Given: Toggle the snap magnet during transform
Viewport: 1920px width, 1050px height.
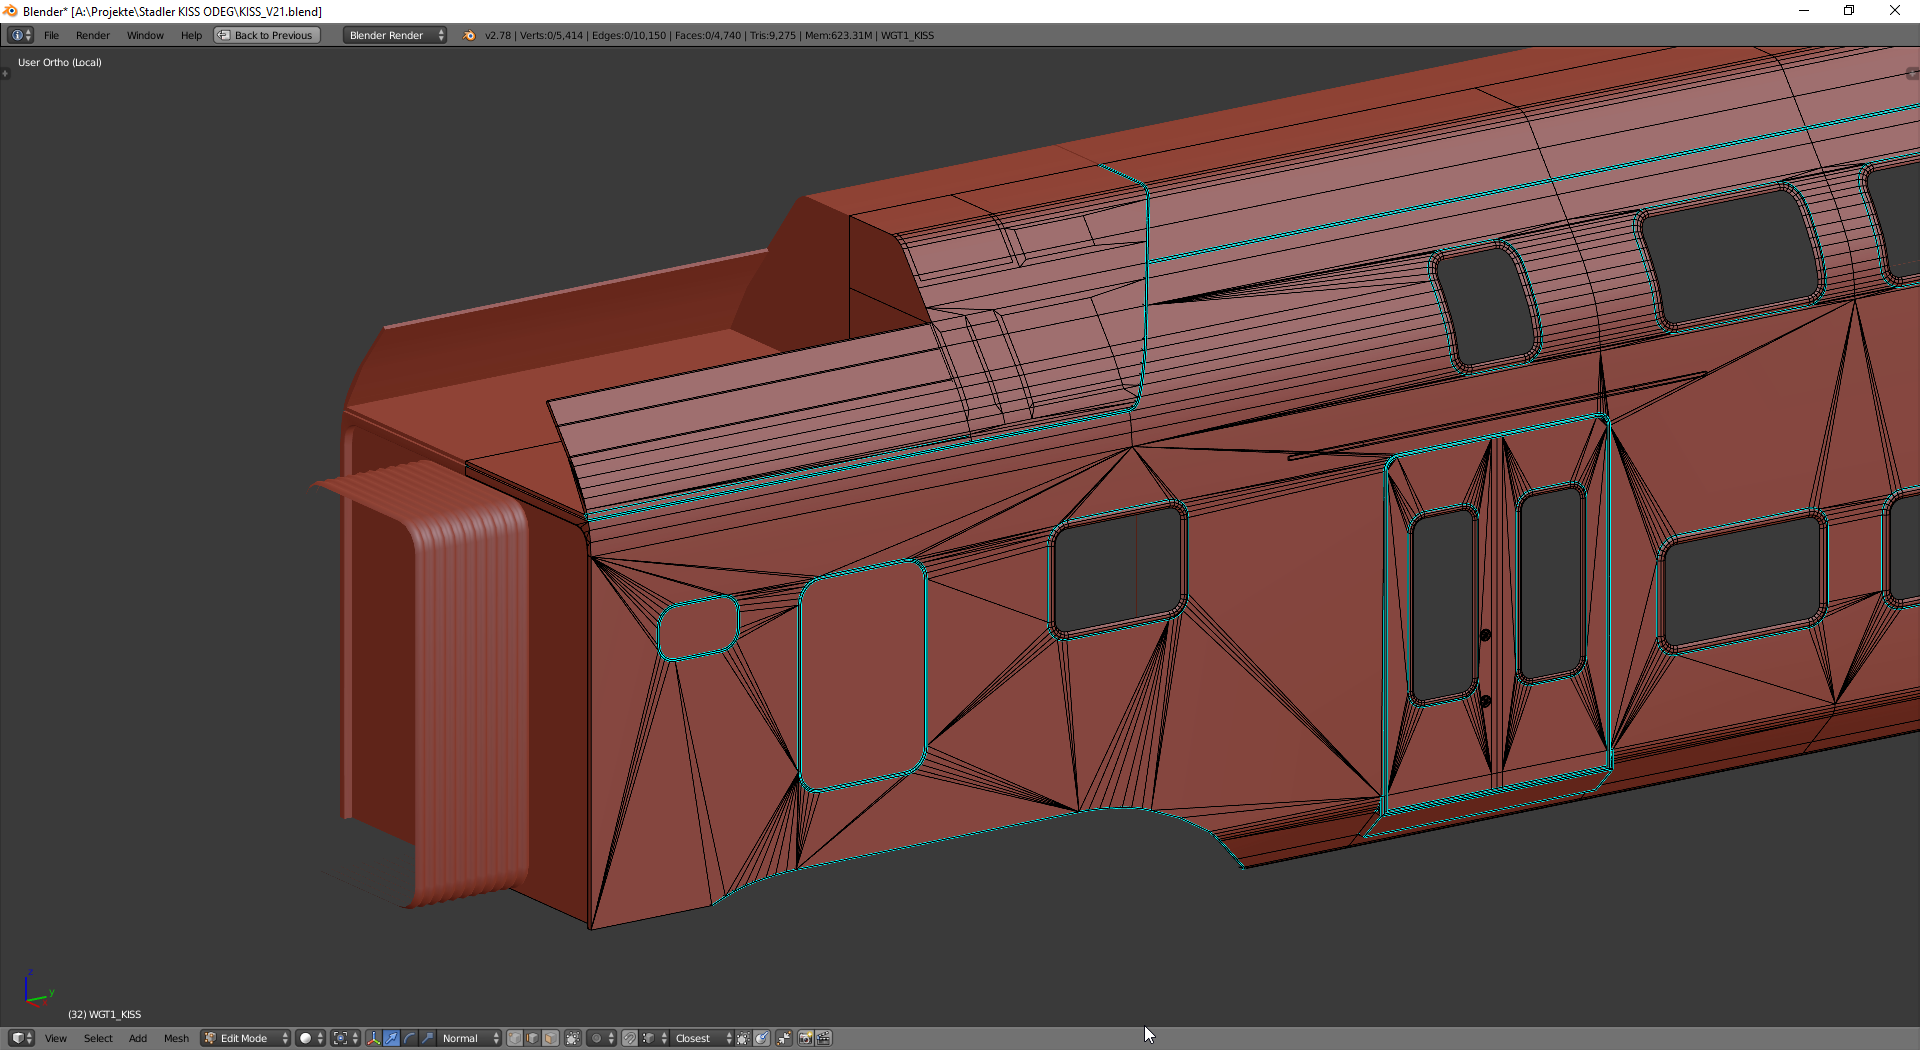Looking at the screenshot, I should click(x=630, y=1038).
